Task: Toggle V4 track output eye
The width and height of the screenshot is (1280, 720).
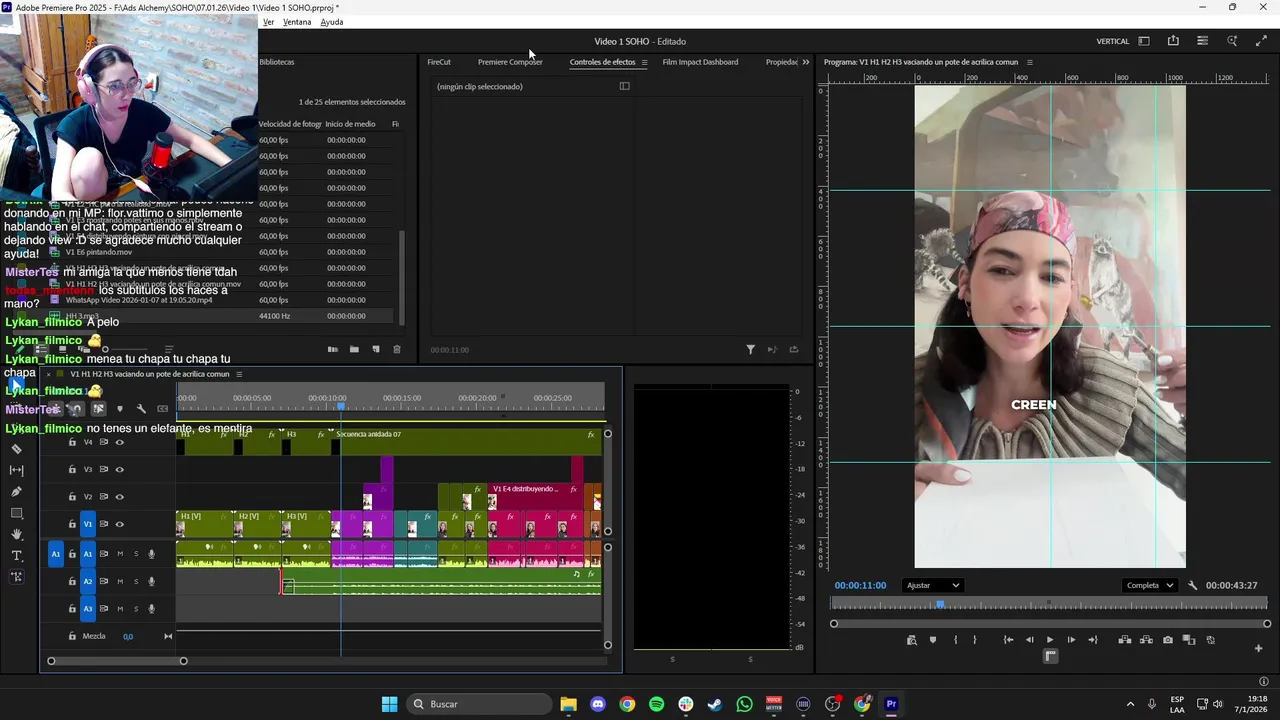Action: click(x=120, y=442)
